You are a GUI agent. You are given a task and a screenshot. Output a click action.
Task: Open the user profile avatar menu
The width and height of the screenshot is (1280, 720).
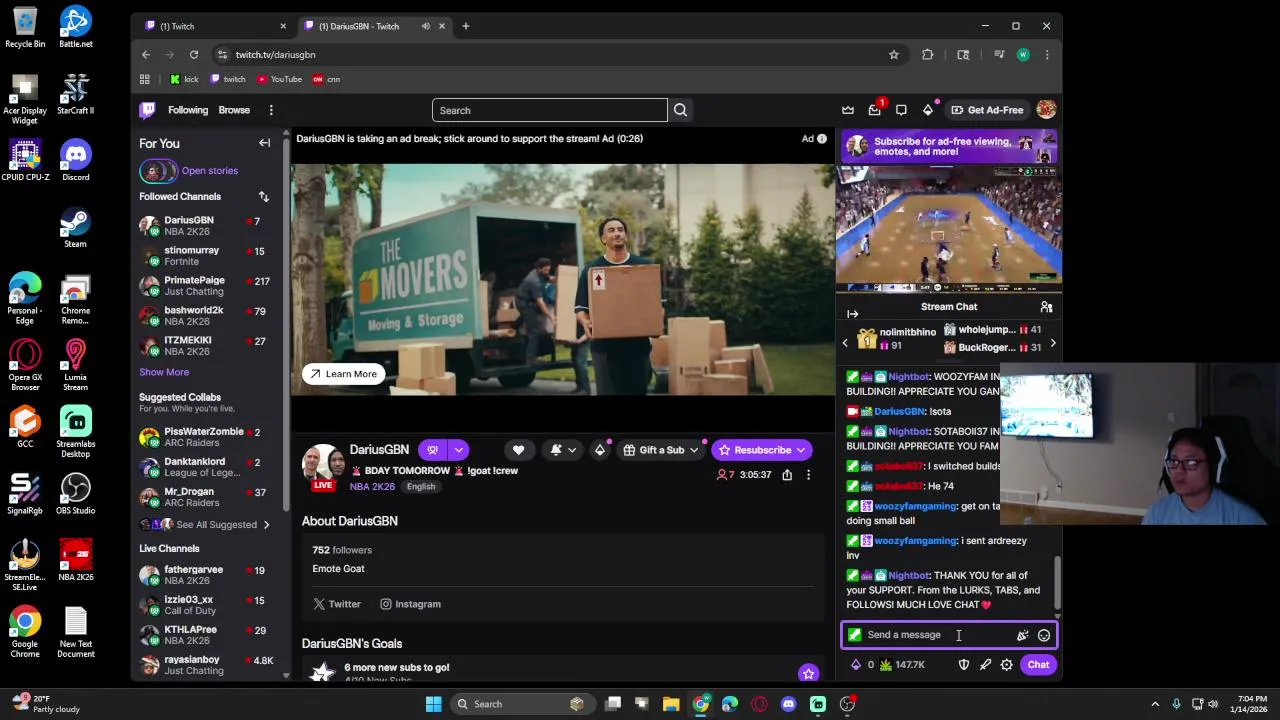point(1046,110)
